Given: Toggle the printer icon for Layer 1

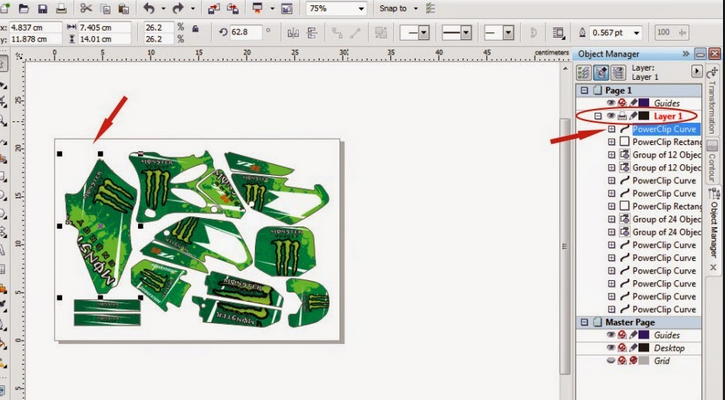Looking at the screenshot, I should tap(622, 116).
